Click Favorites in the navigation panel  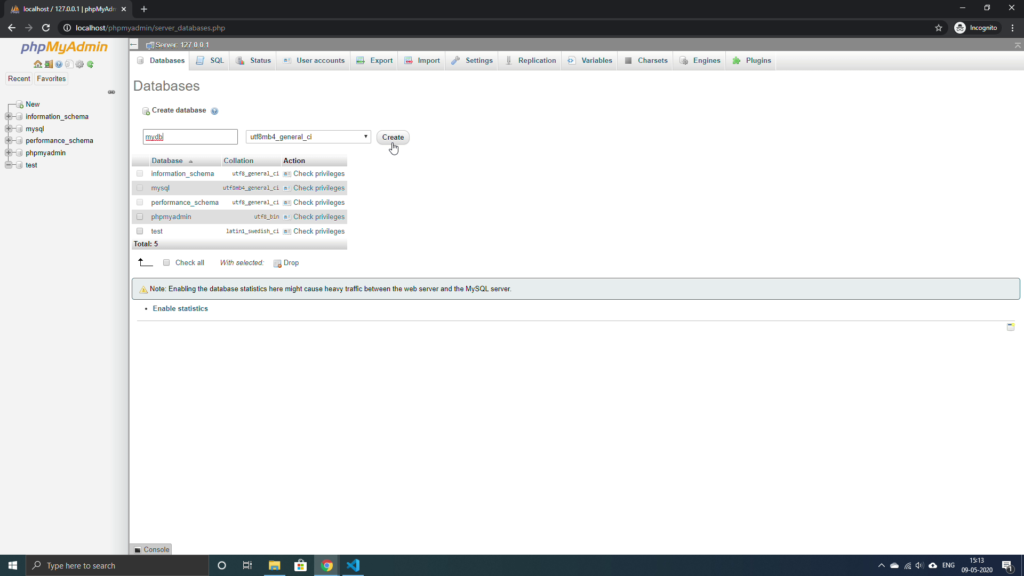pyautogui.click(x=51, y=78)
